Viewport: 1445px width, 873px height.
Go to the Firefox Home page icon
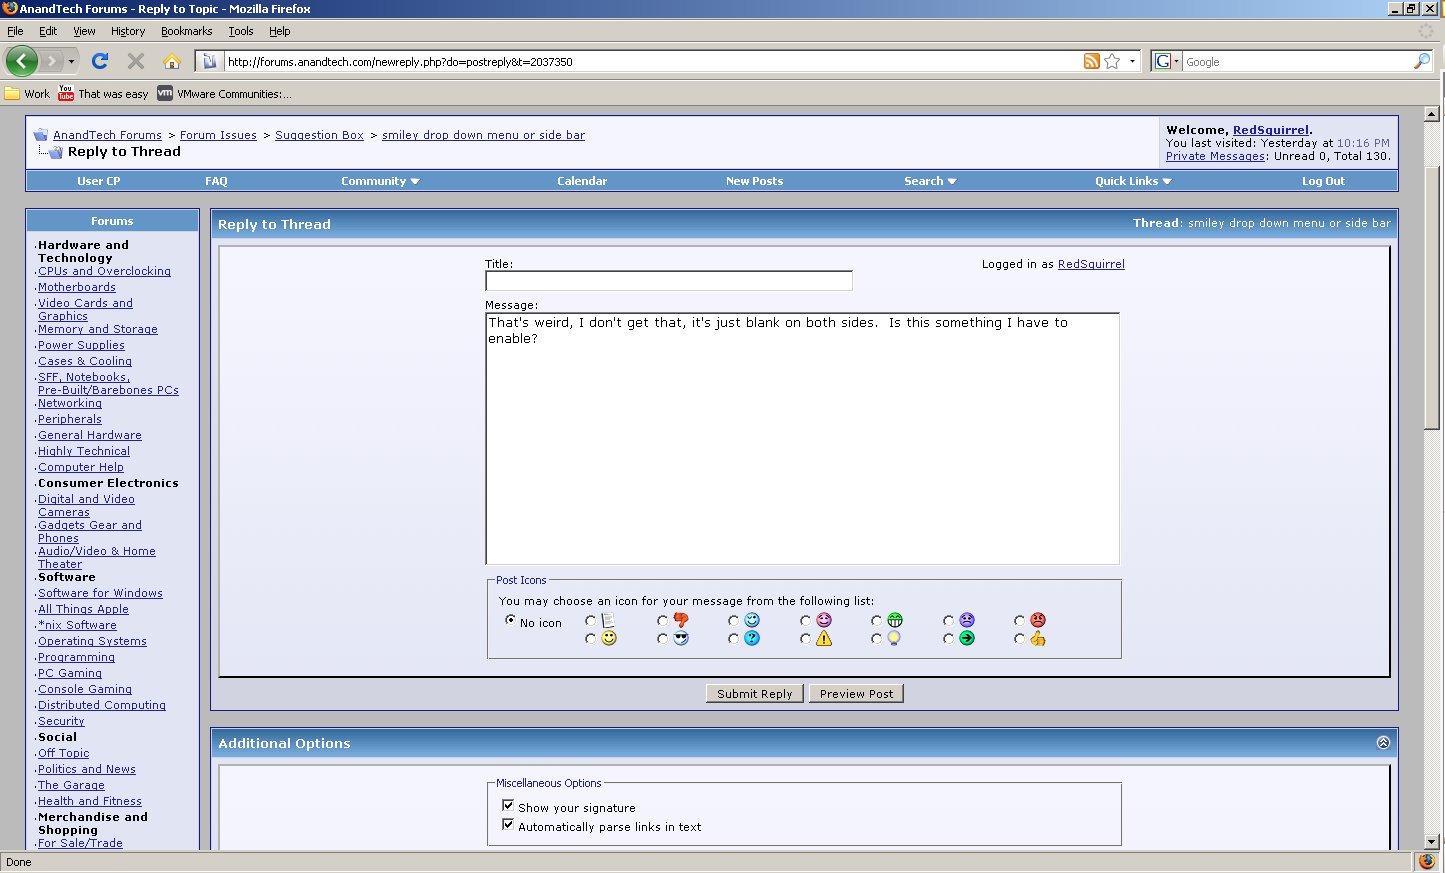(172, 61)
